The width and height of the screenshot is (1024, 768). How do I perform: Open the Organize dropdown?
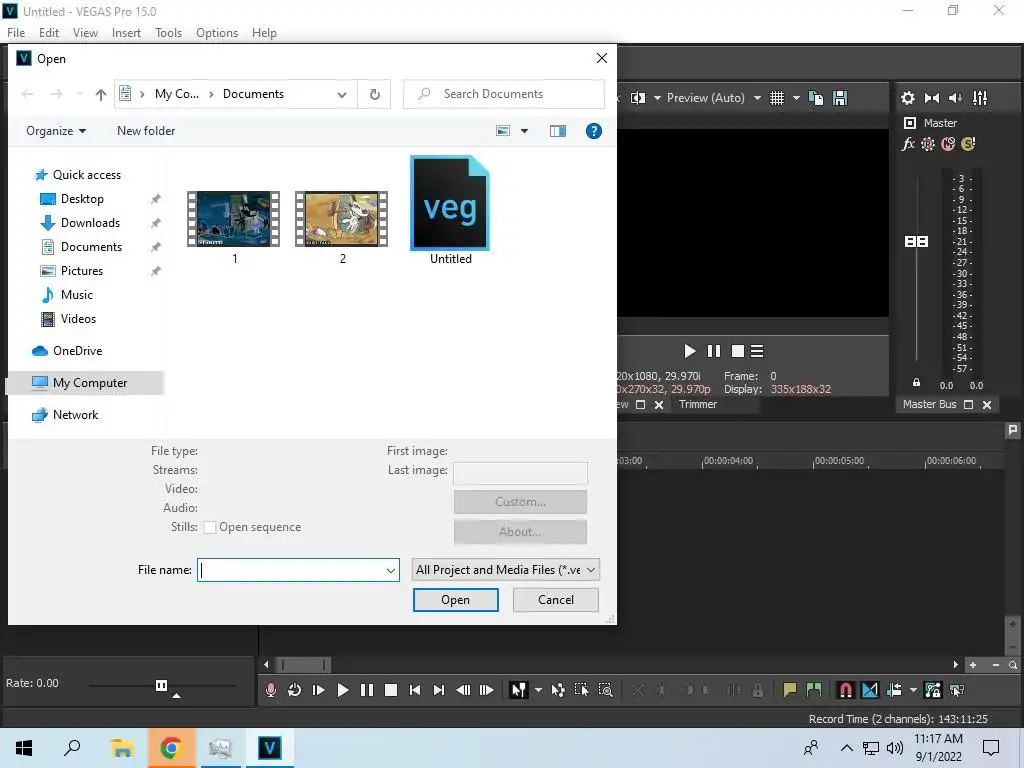coord(56,131)
